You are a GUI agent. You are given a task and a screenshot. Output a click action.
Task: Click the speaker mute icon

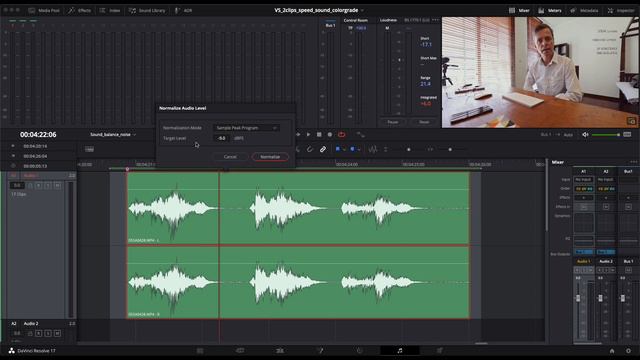585,134
